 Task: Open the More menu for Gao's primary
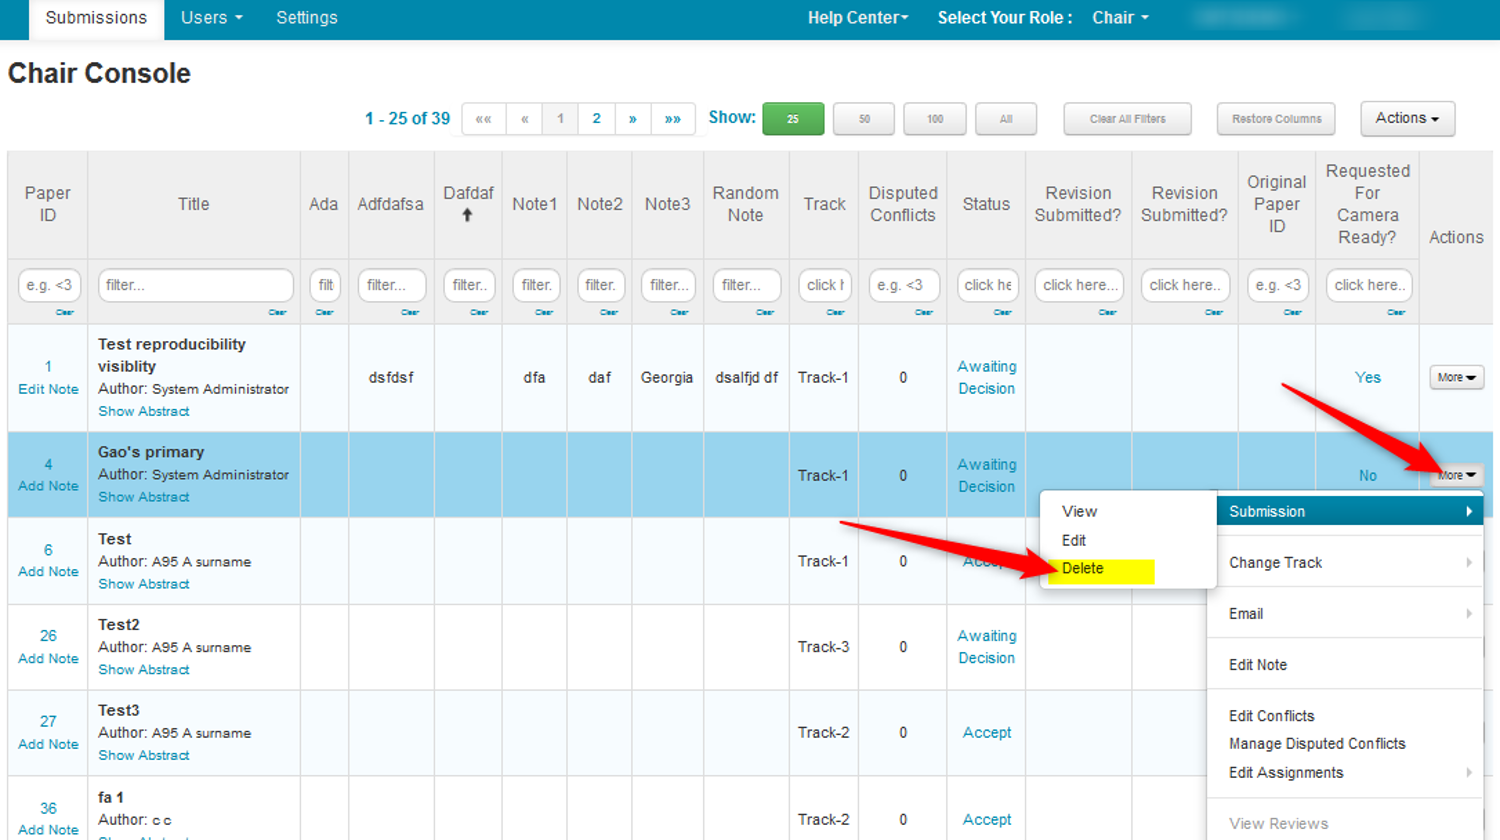(x=1456, y=475)
